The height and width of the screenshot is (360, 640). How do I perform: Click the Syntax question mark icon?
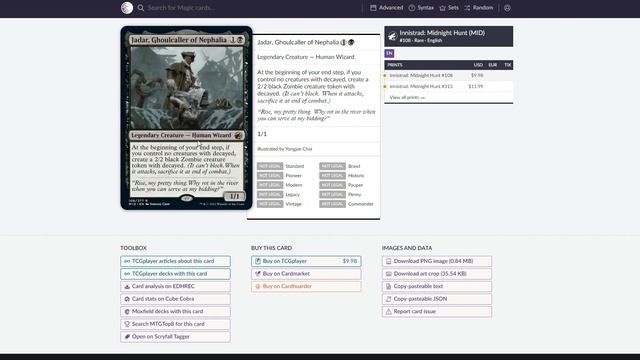coord(412,8)
